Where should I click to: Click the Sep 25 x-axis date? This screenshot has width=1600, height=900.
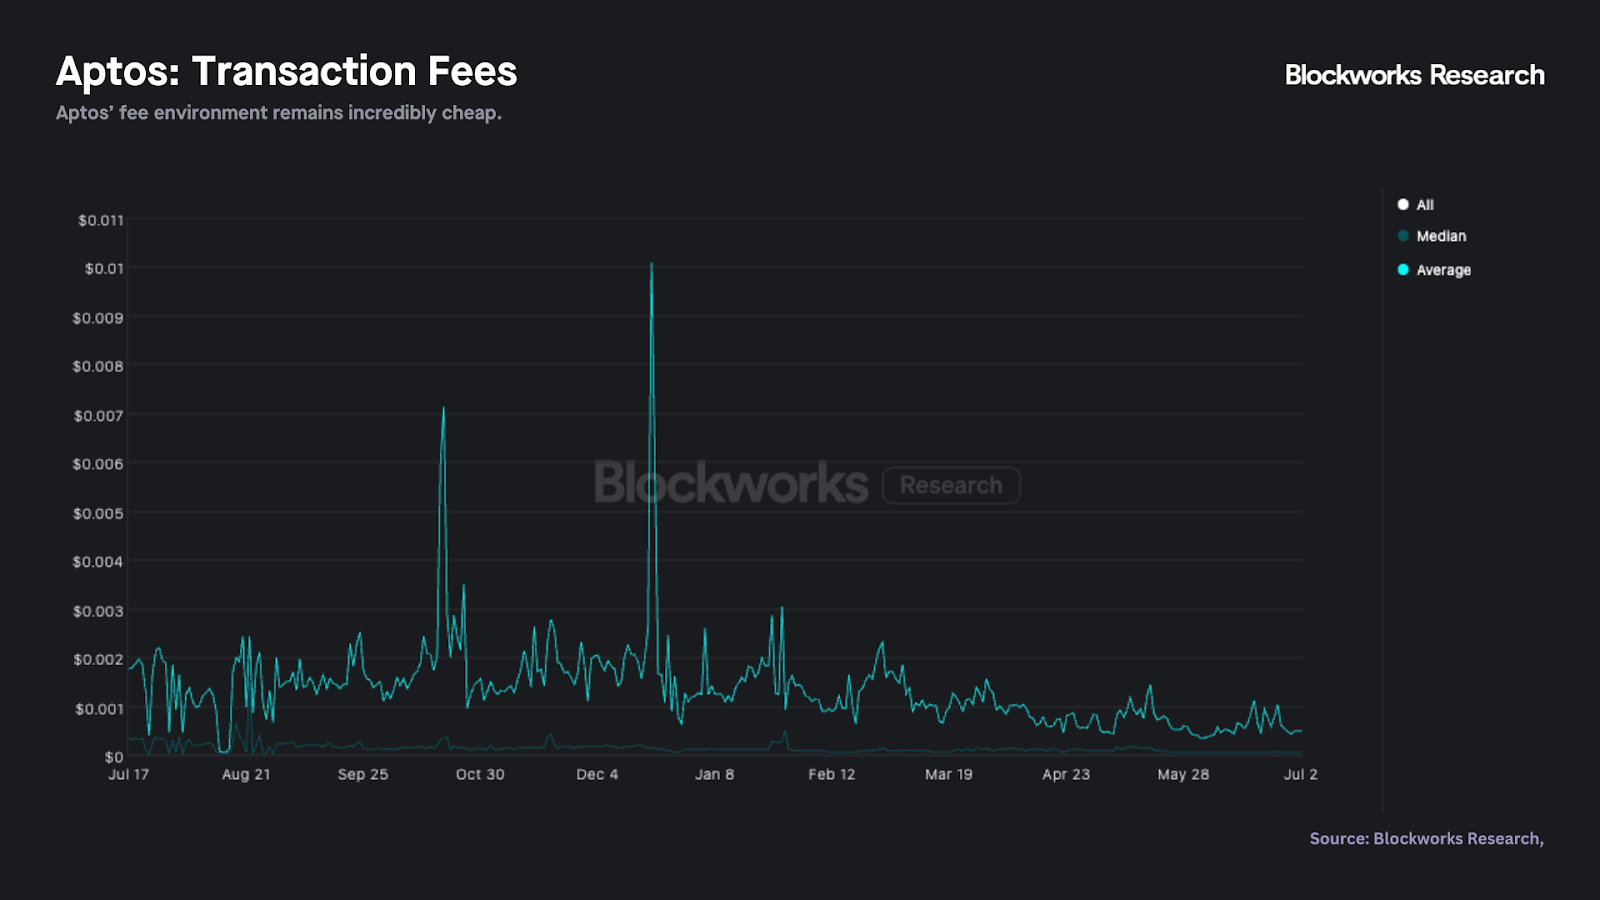(363, 774)
